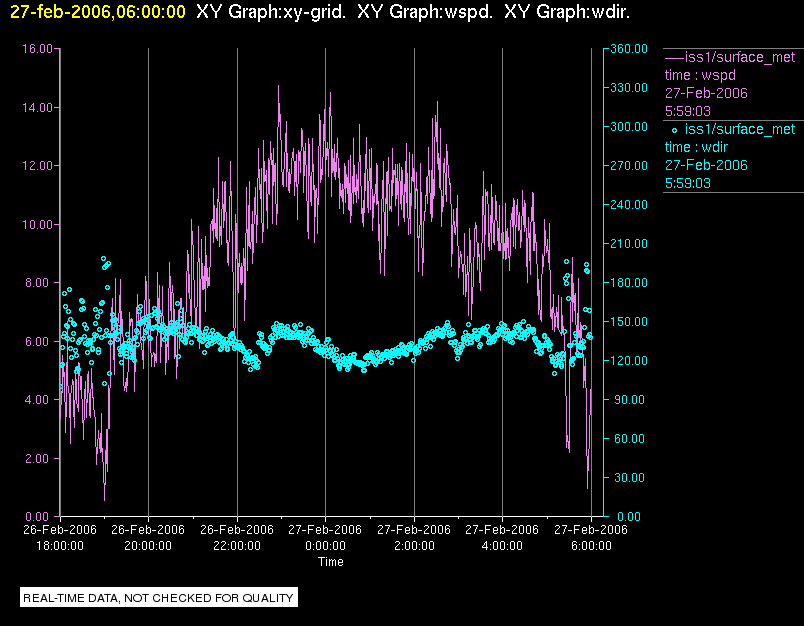Click the yellow timestamp 27-feb-2006,06:00:00 in title
Screen dimensions: 804x626
coord(97,11)
